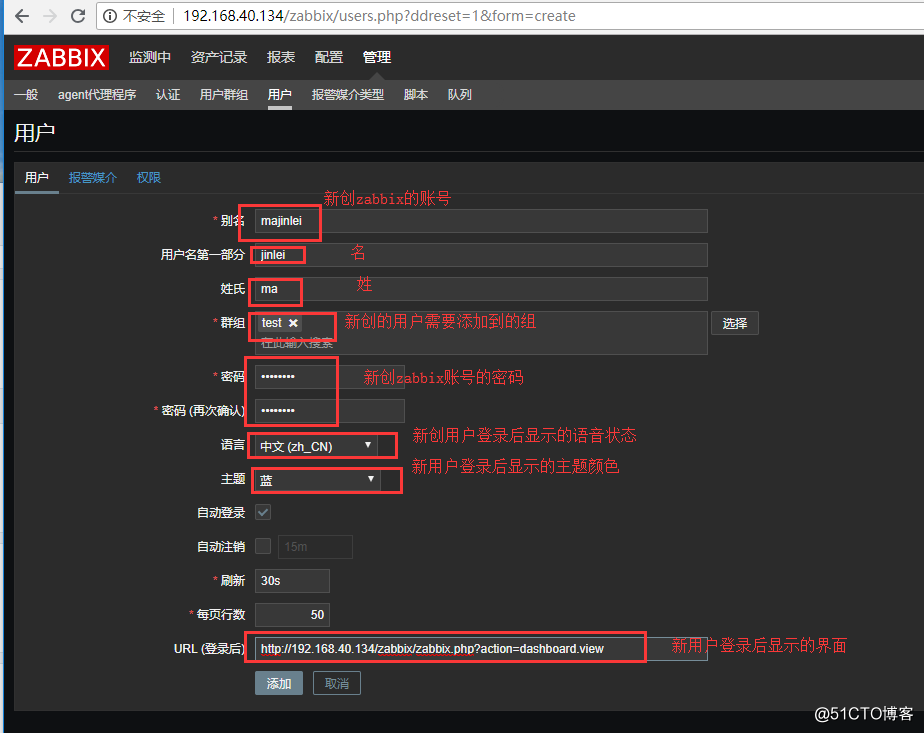Click the 用户名第一部分 field with jinlei

tap(481, 255)
